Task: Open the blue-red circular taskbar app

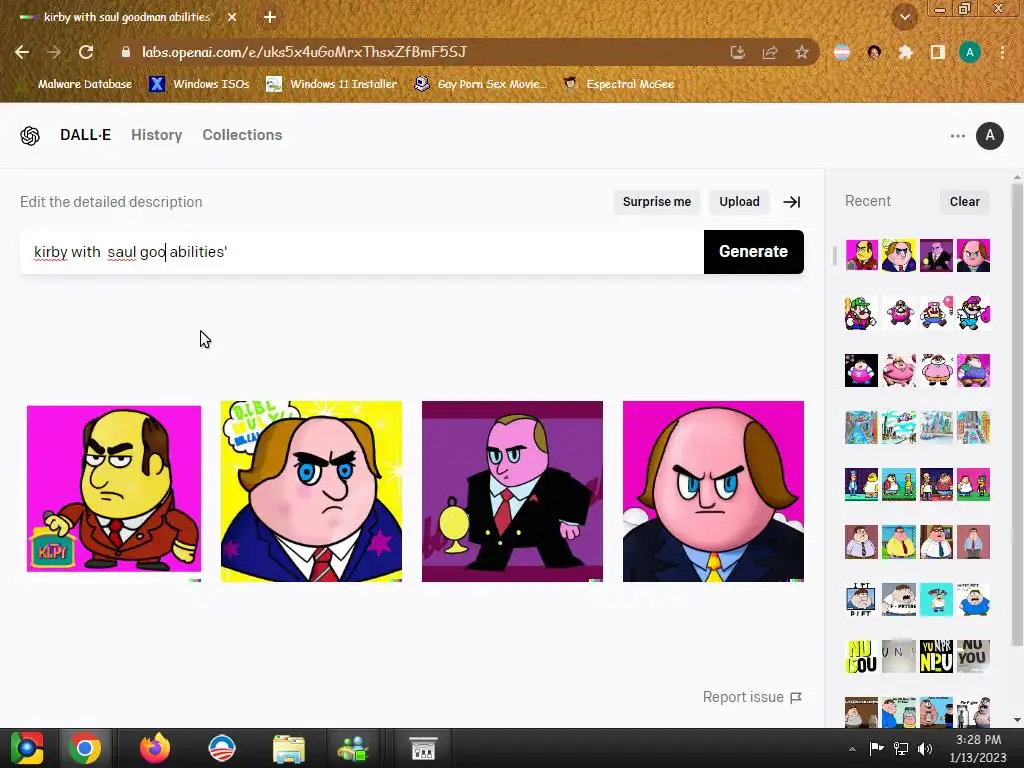Action: 221,748
